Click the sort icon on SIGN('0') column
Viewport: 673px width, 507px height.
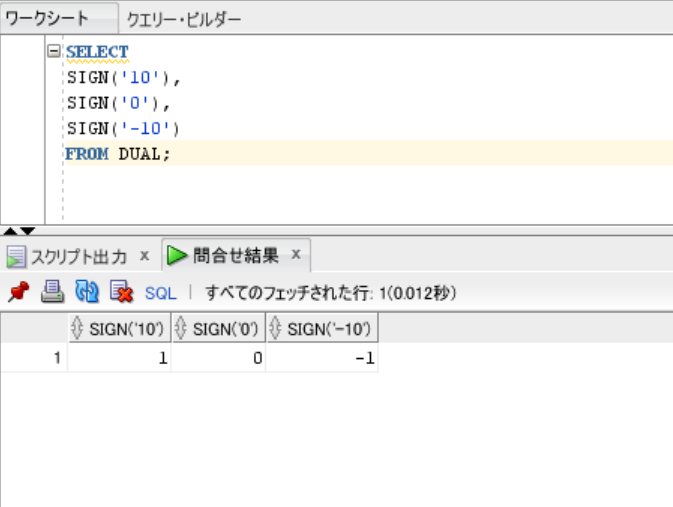click(182, 329)
